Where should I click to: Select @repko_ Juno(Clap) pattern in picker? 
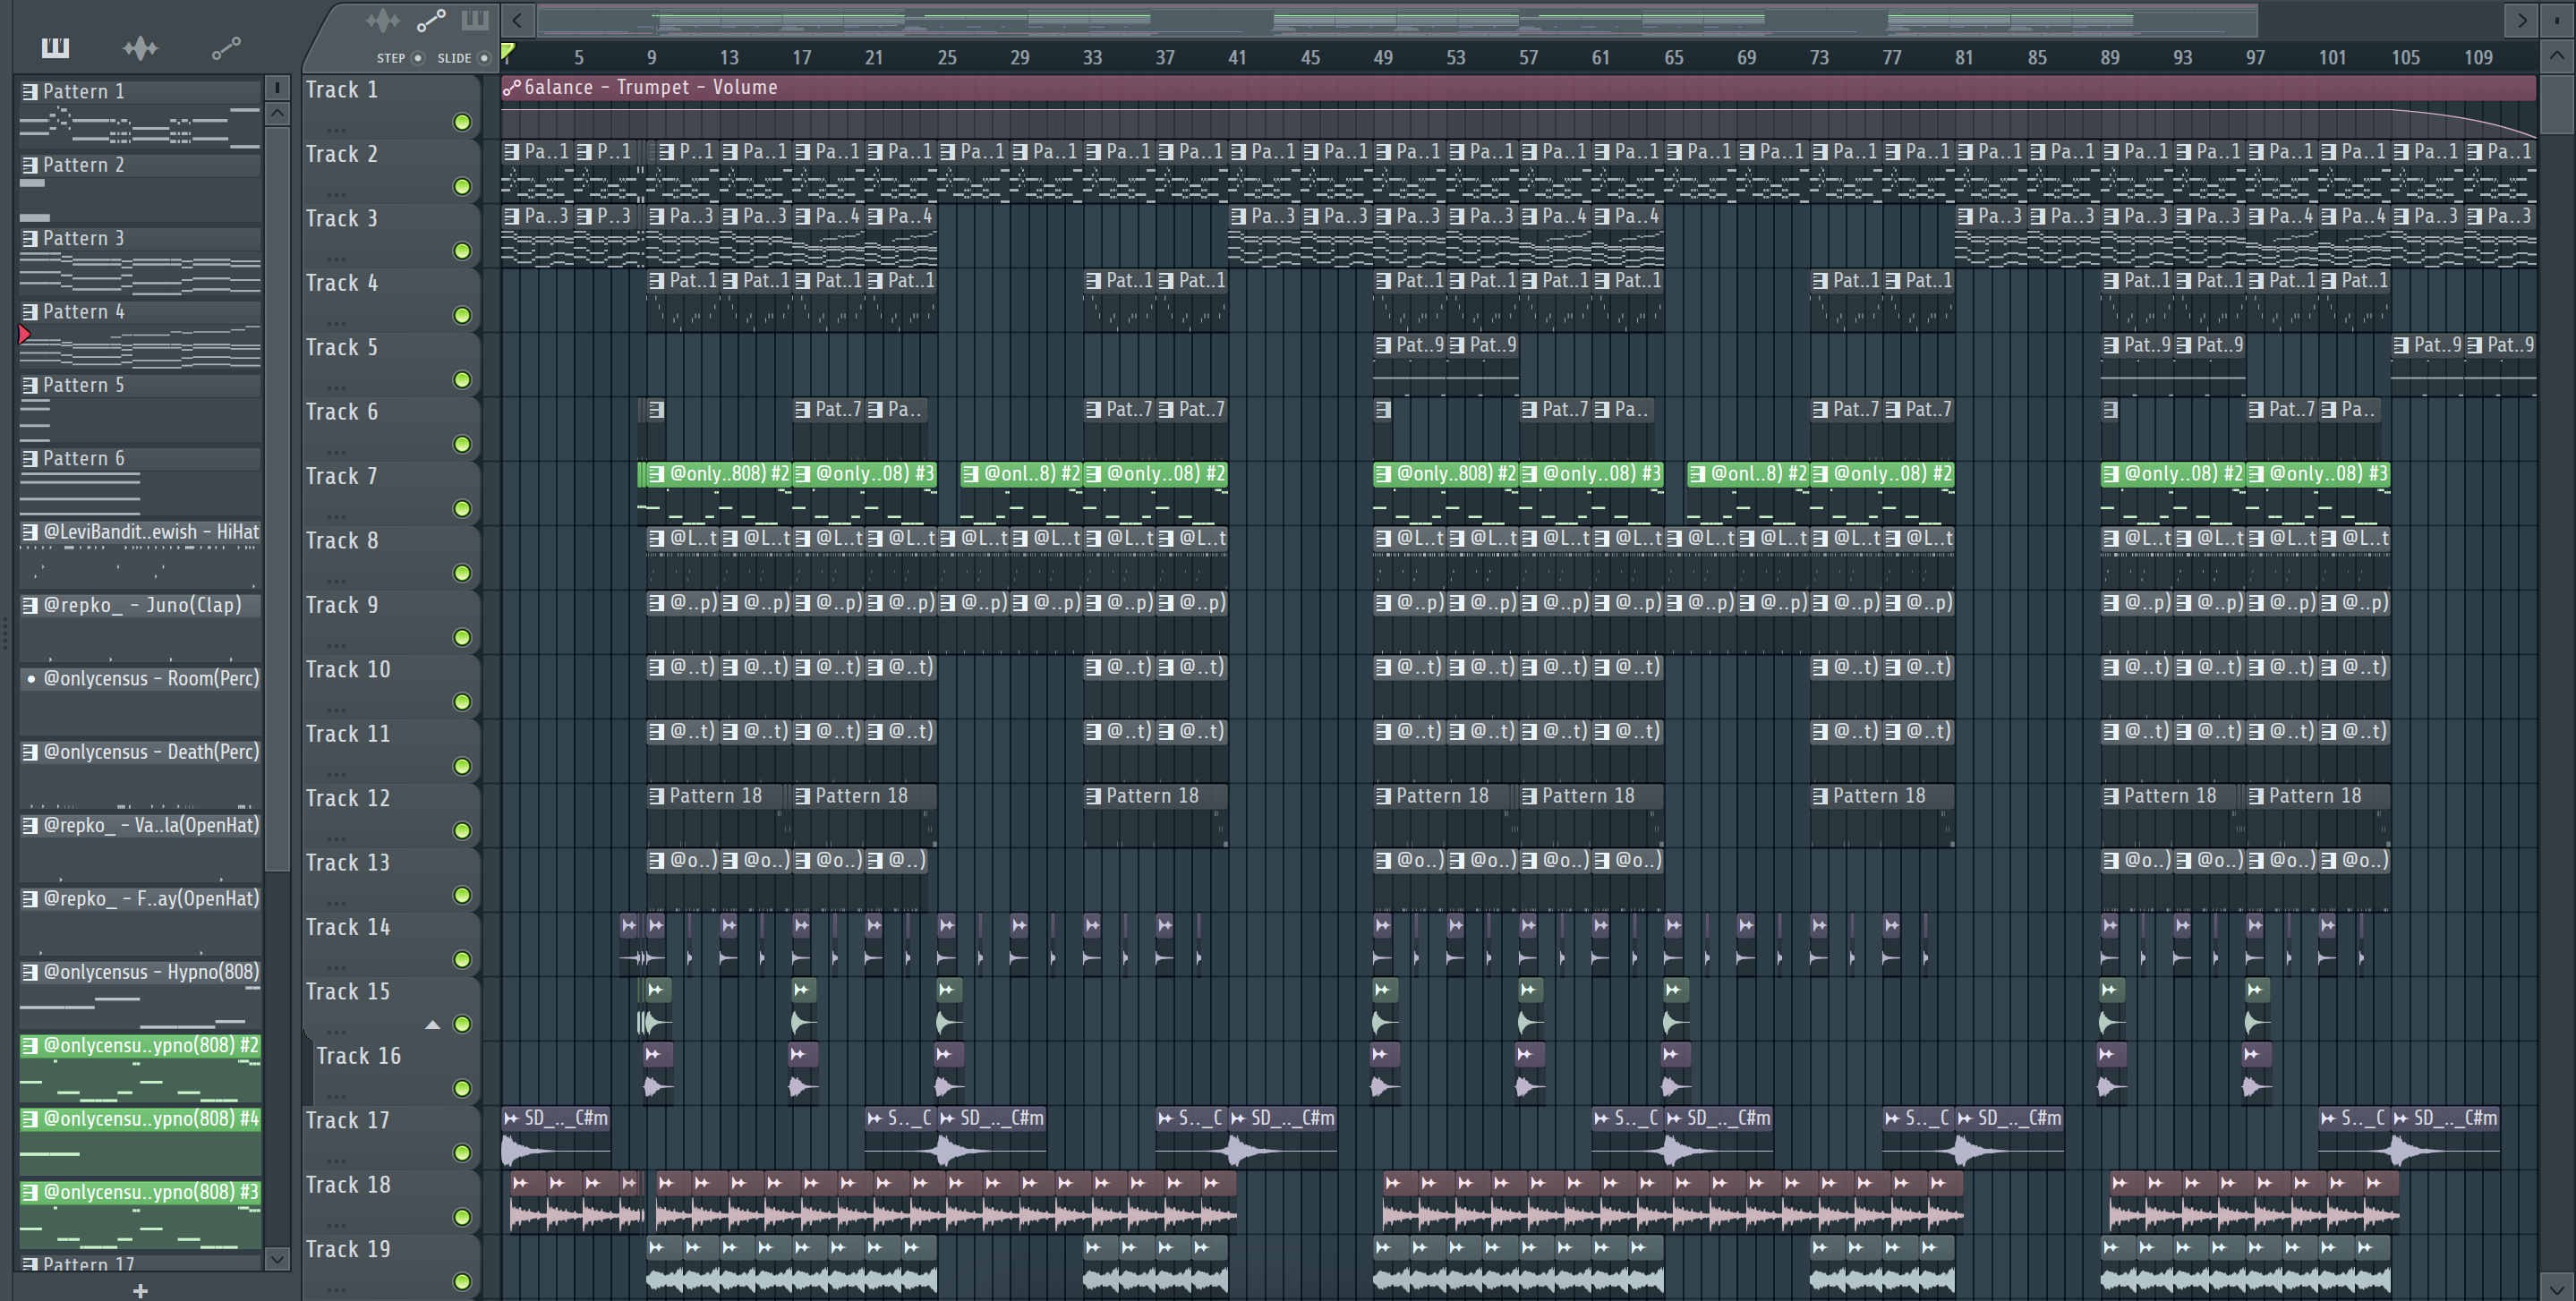[140, 626]
